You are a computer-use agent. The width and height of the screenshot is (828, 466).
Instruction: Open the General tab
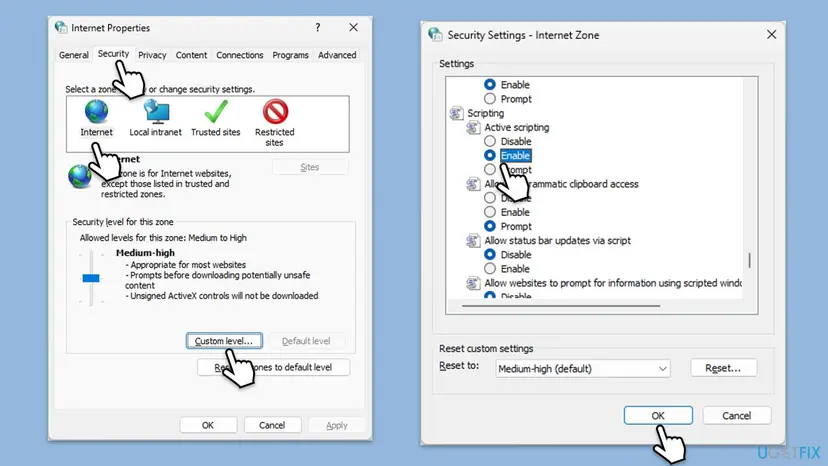74,55
